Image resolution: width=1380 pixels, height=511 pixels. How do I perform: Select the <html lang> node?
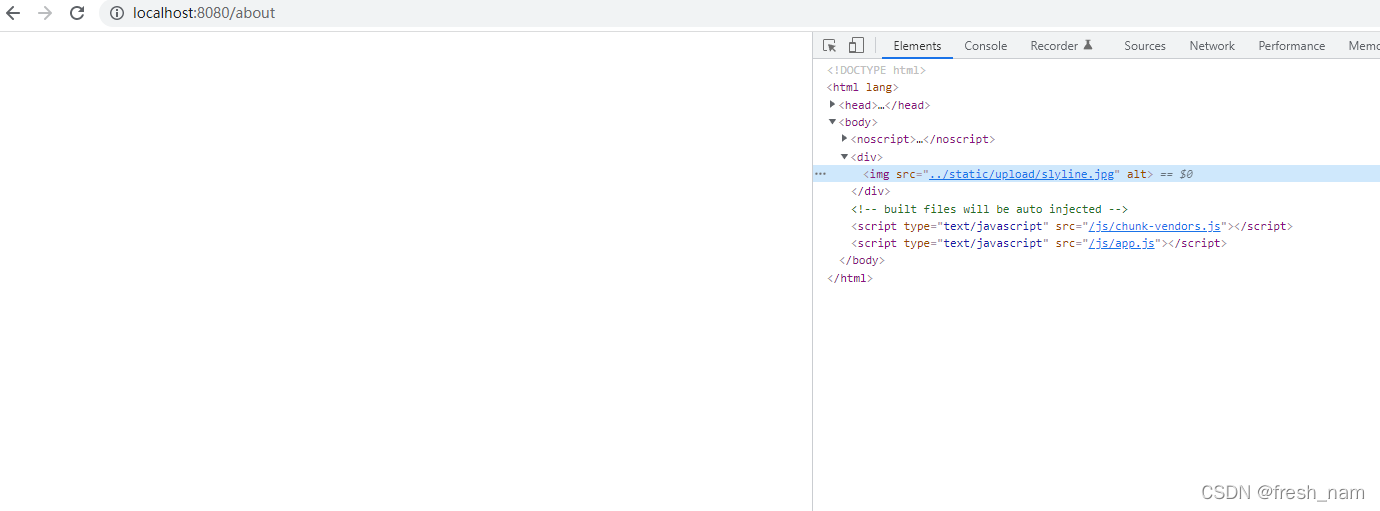point(863,87)
